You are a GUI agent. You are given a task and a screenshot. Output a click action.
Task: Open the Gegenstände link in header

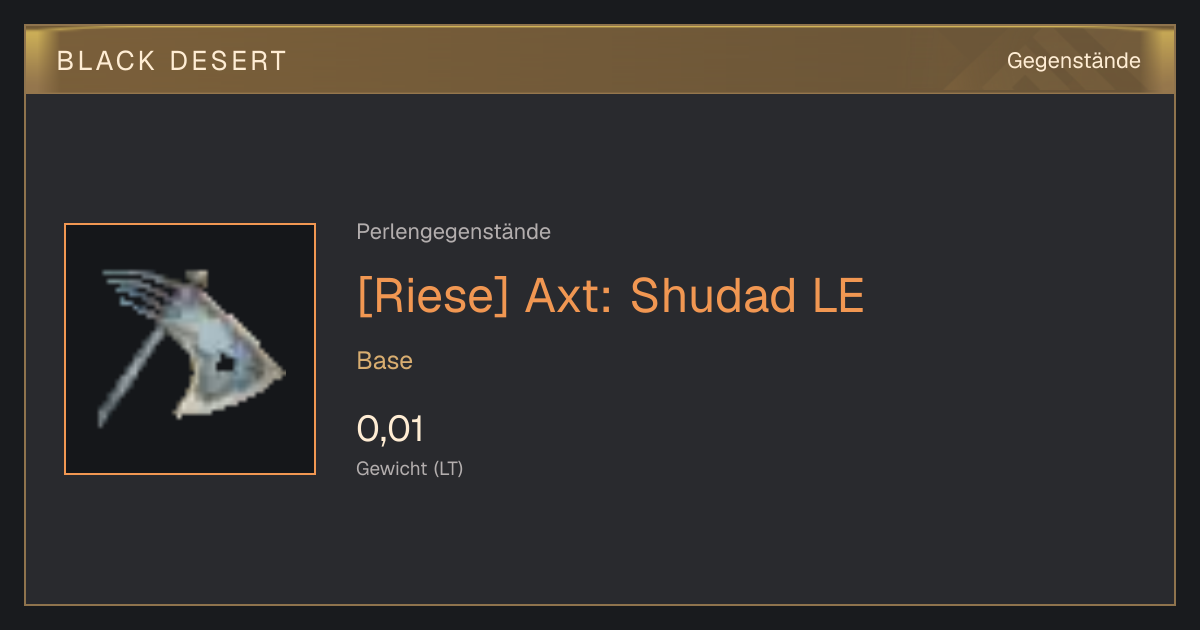[1073, 61]
